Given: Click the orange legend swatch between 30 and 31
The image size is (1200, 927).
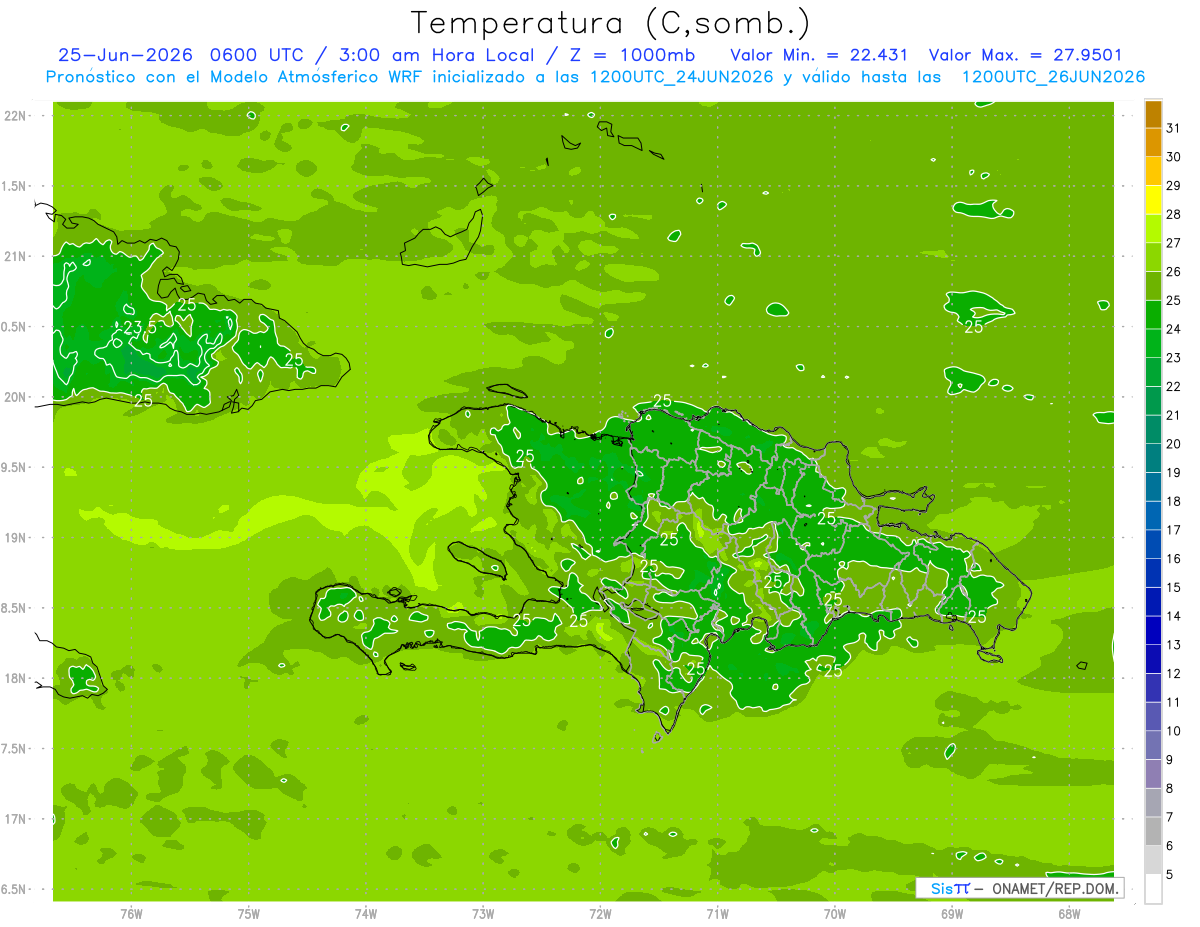Looking at the screenshot, I should (1153, 142).
